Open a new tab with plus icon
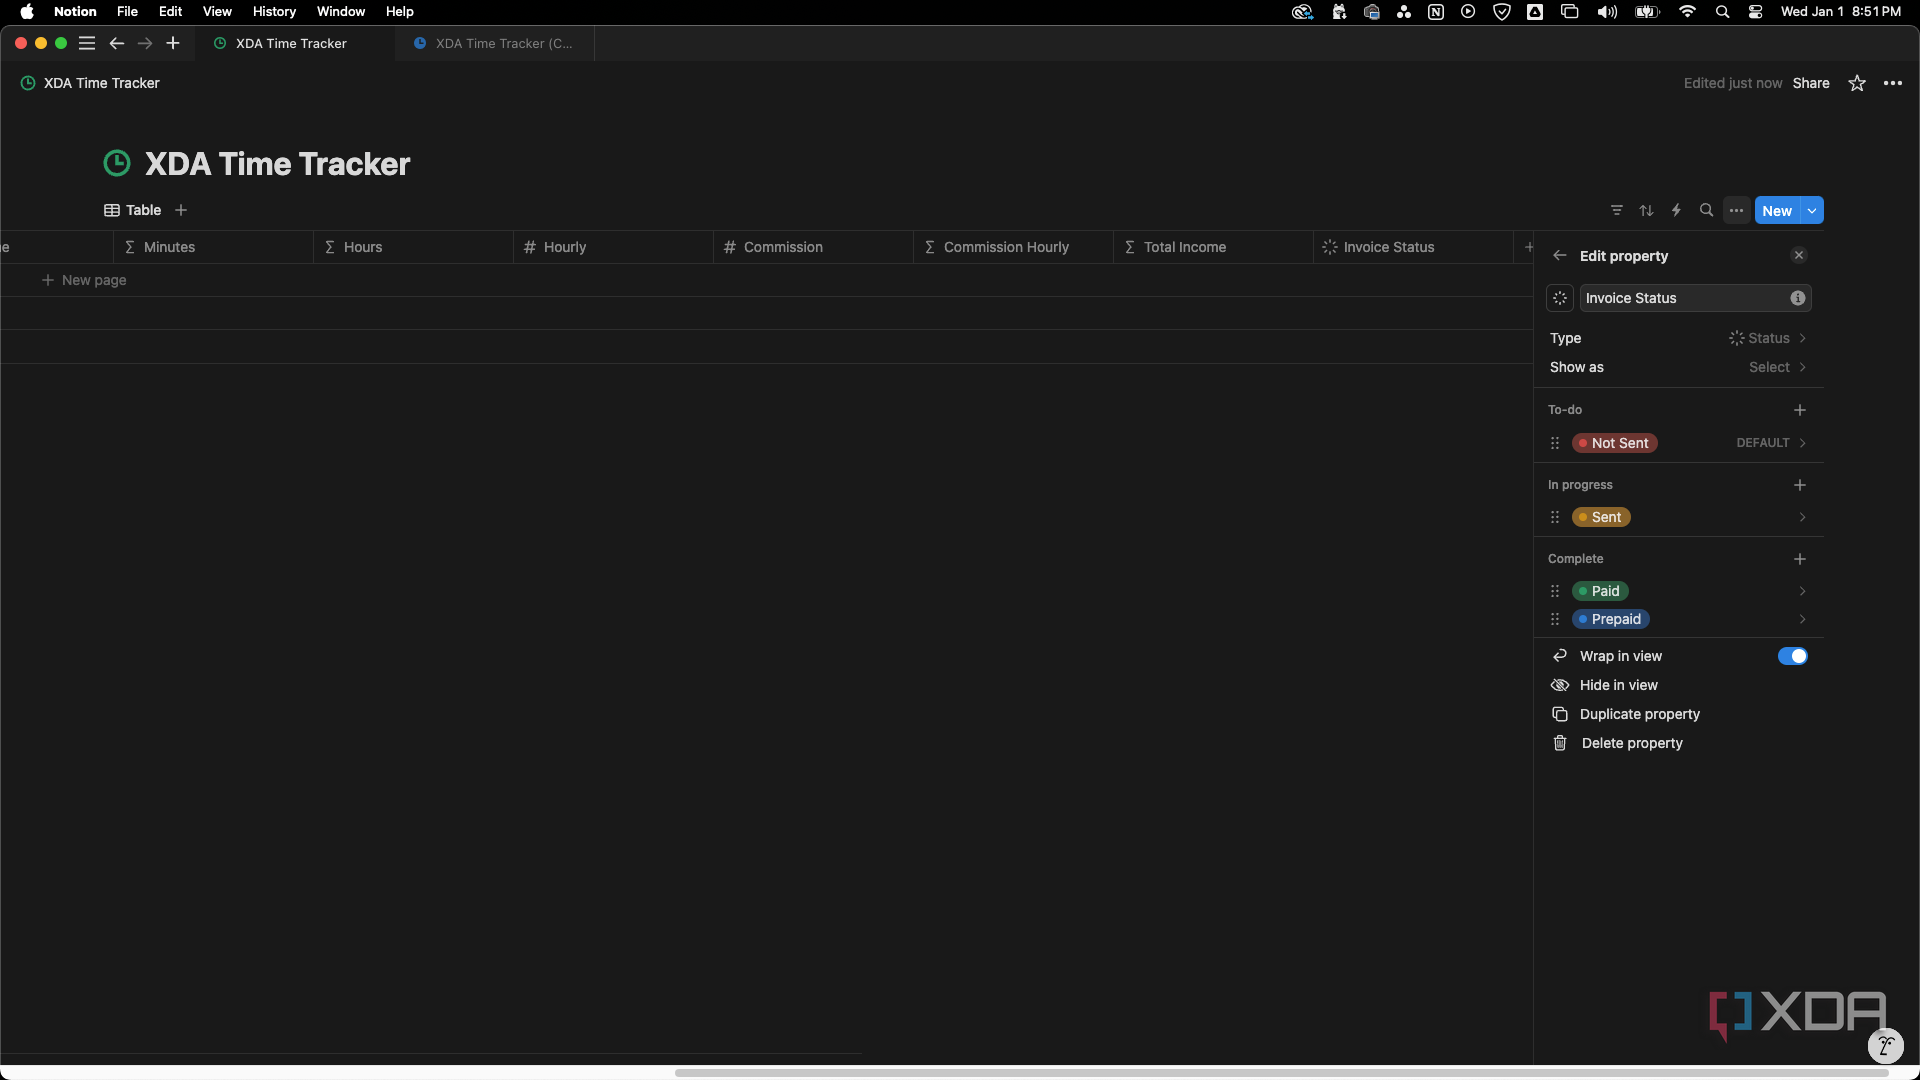1920x1080 pixels. coord(173,43)
